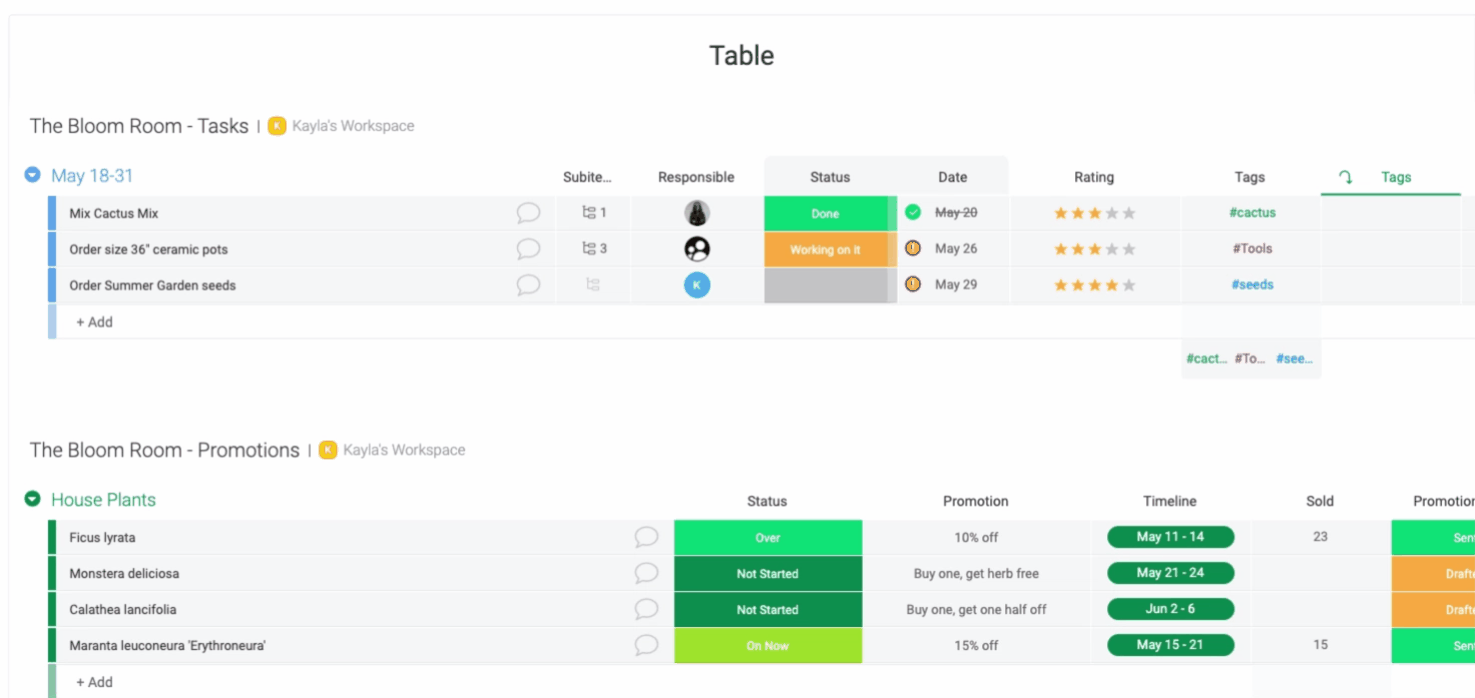The image size is (1475, 698).
Task: Click + Add under House Plants group
Action: click(x=95, y=682)
